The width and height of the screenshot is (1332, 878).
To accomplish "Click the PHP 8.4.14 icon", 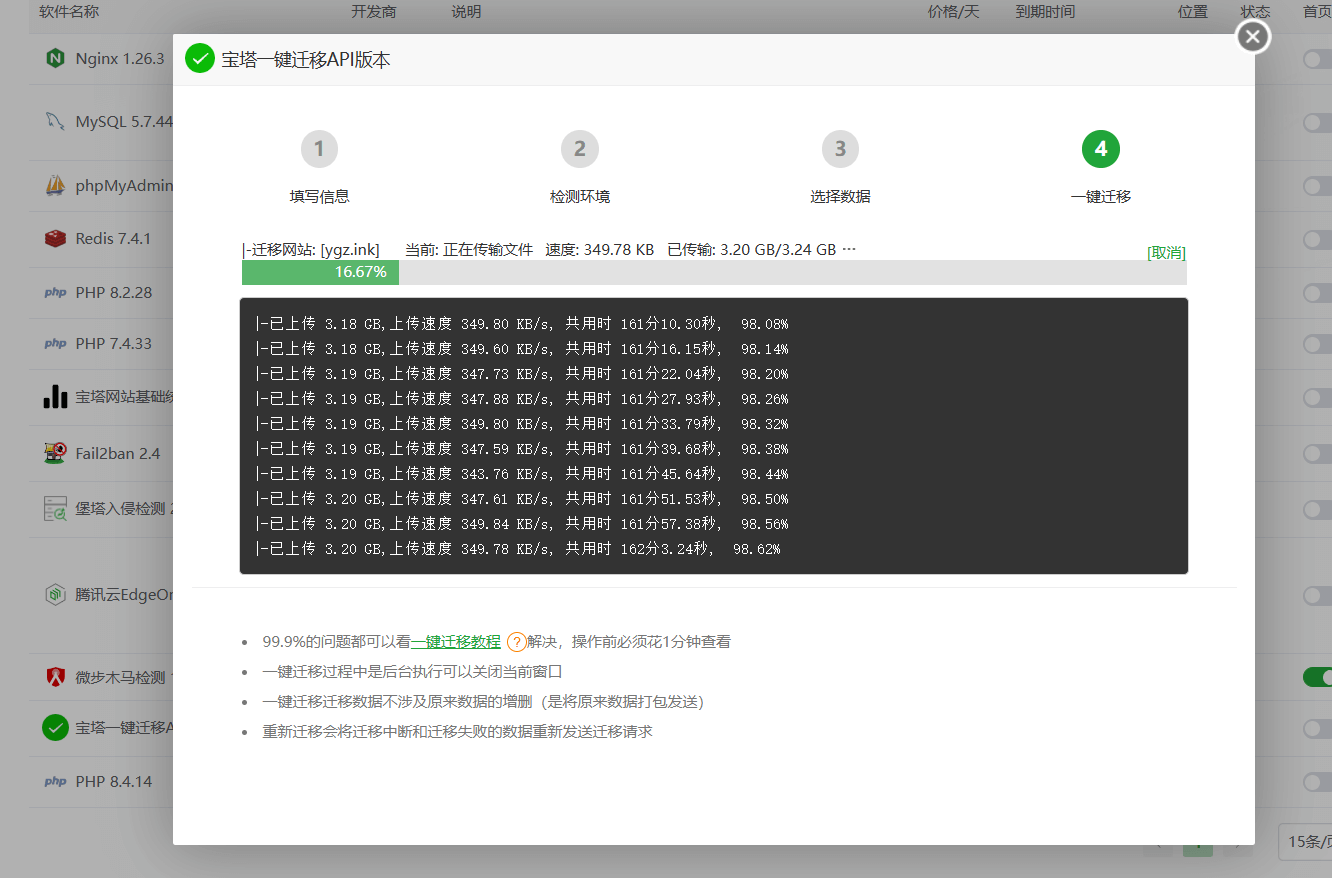I will pos(55,781).
